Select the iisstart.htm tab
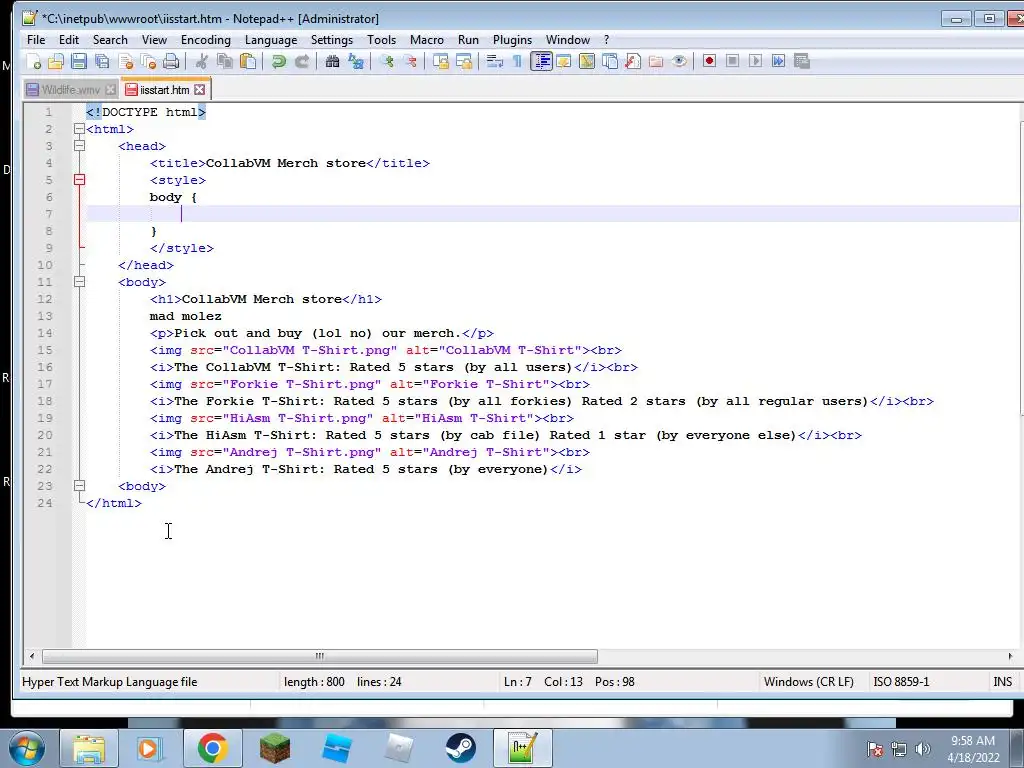The width and height of the screenshot is (1024, 768). [164, 89]
